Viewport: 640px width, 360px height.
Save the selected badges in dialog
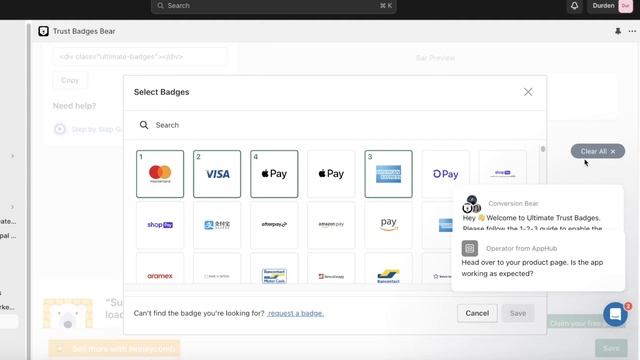(518, 313)
